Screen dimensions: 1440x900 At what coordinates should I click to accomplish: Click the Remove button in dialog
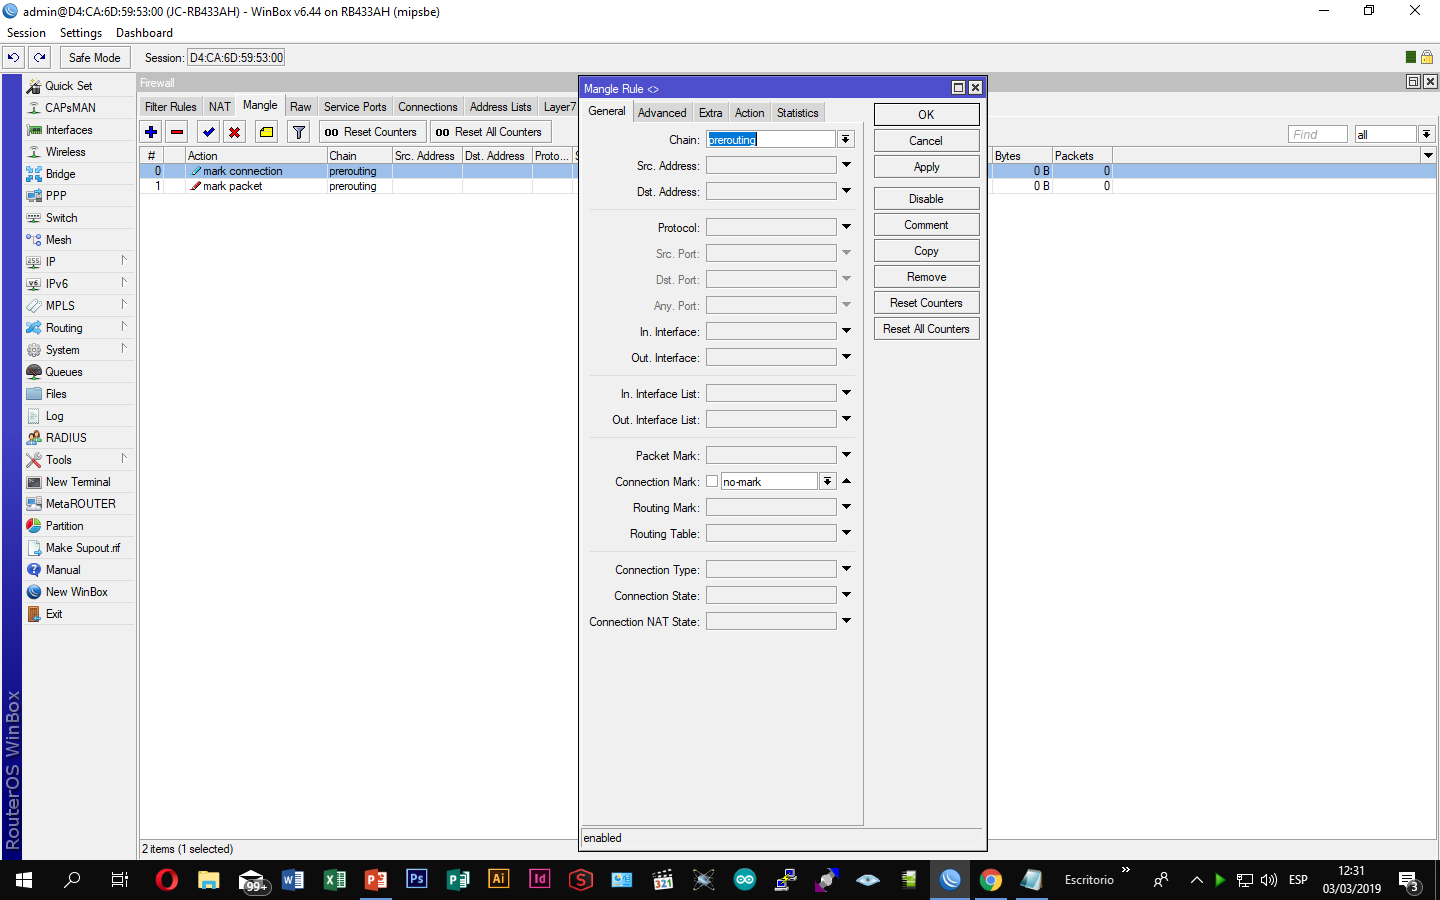[x=926, y=277]
